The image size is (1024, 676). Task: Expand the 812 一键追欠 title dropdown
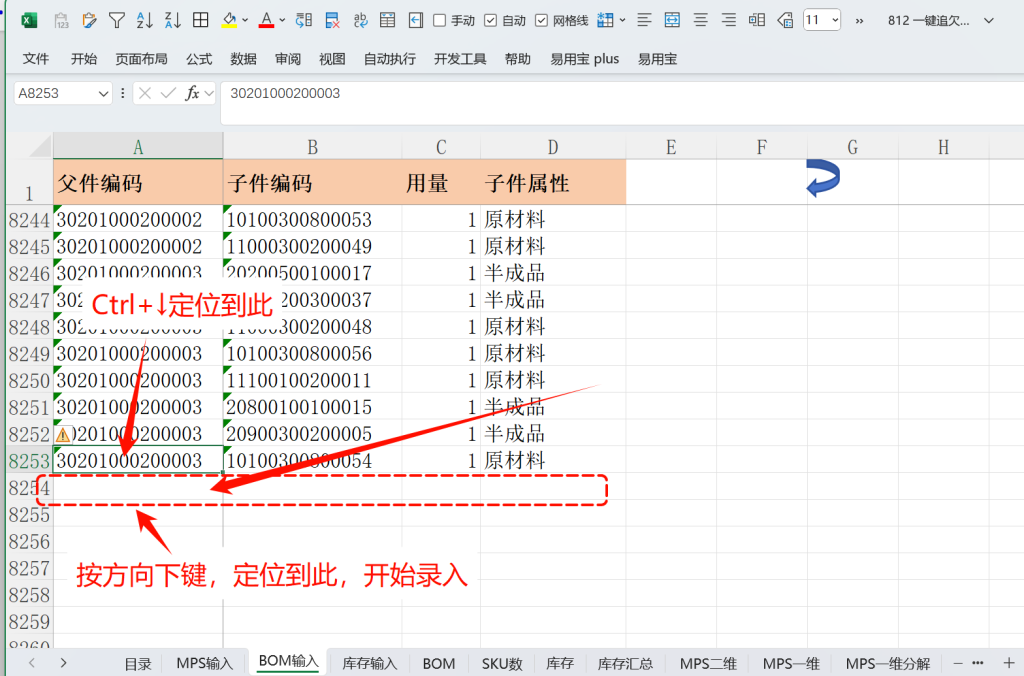989,21
